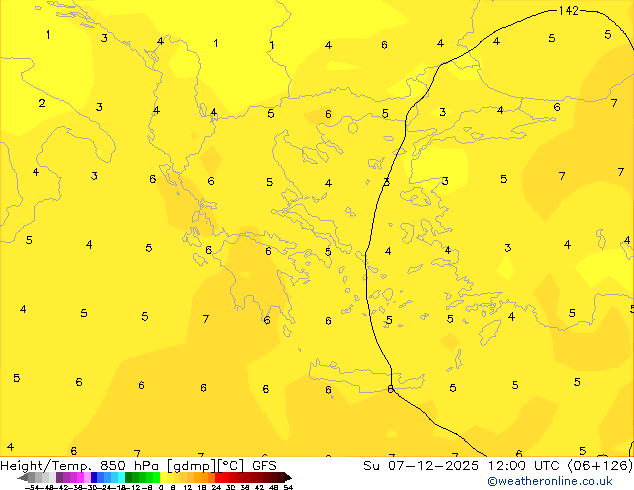Click the '54' legend scale value

point(288,487)
